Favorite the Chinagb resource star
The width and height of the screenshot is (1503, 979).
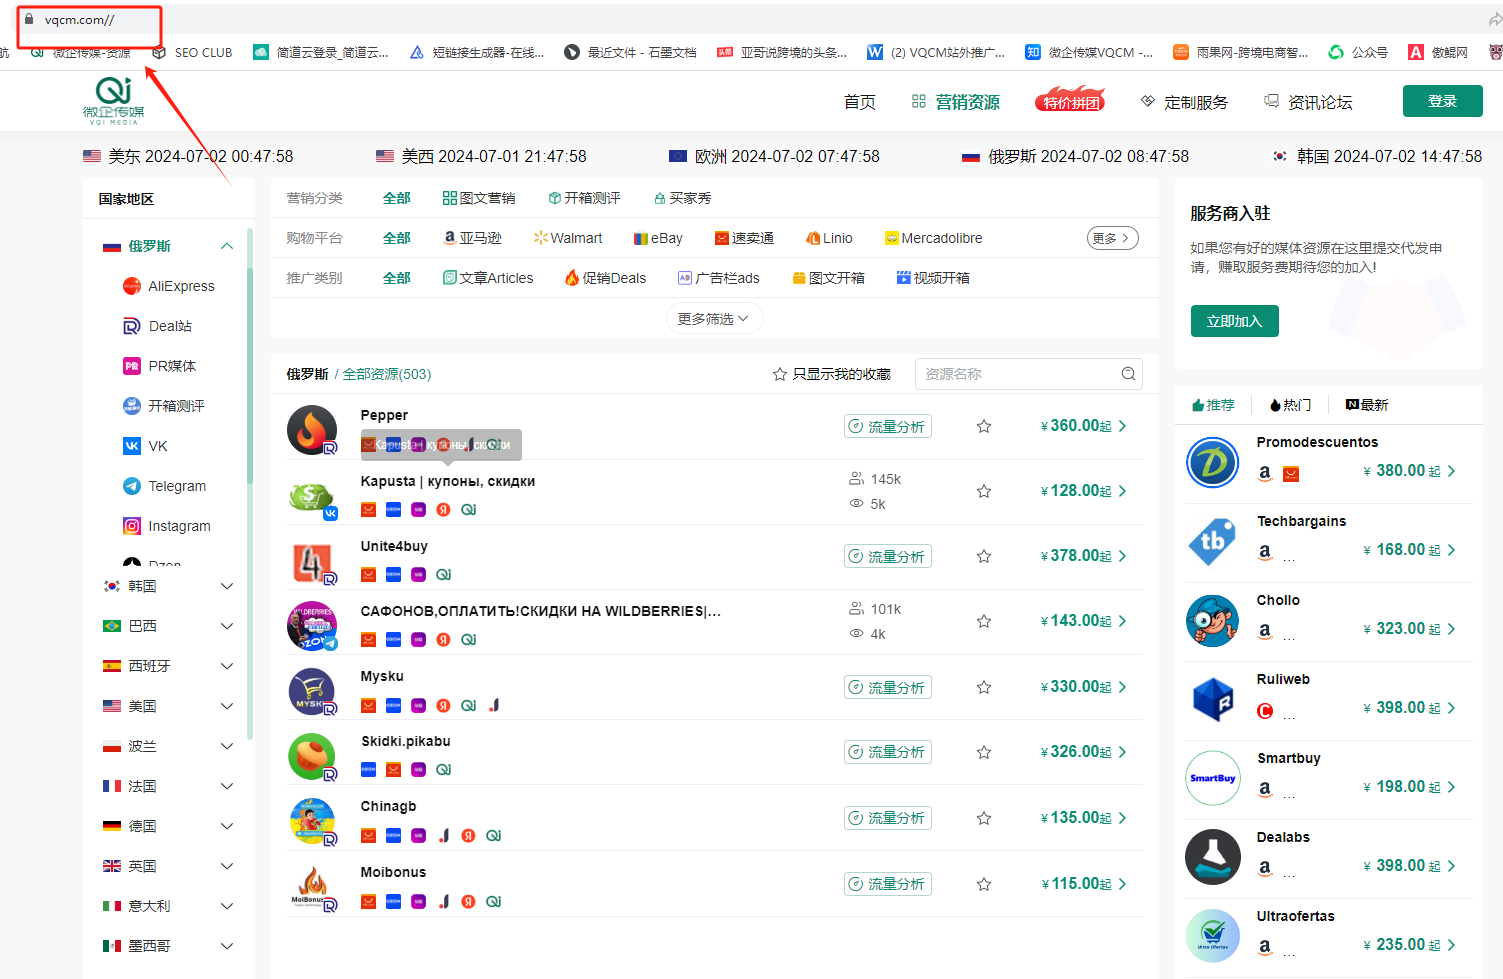click(984, 818)
